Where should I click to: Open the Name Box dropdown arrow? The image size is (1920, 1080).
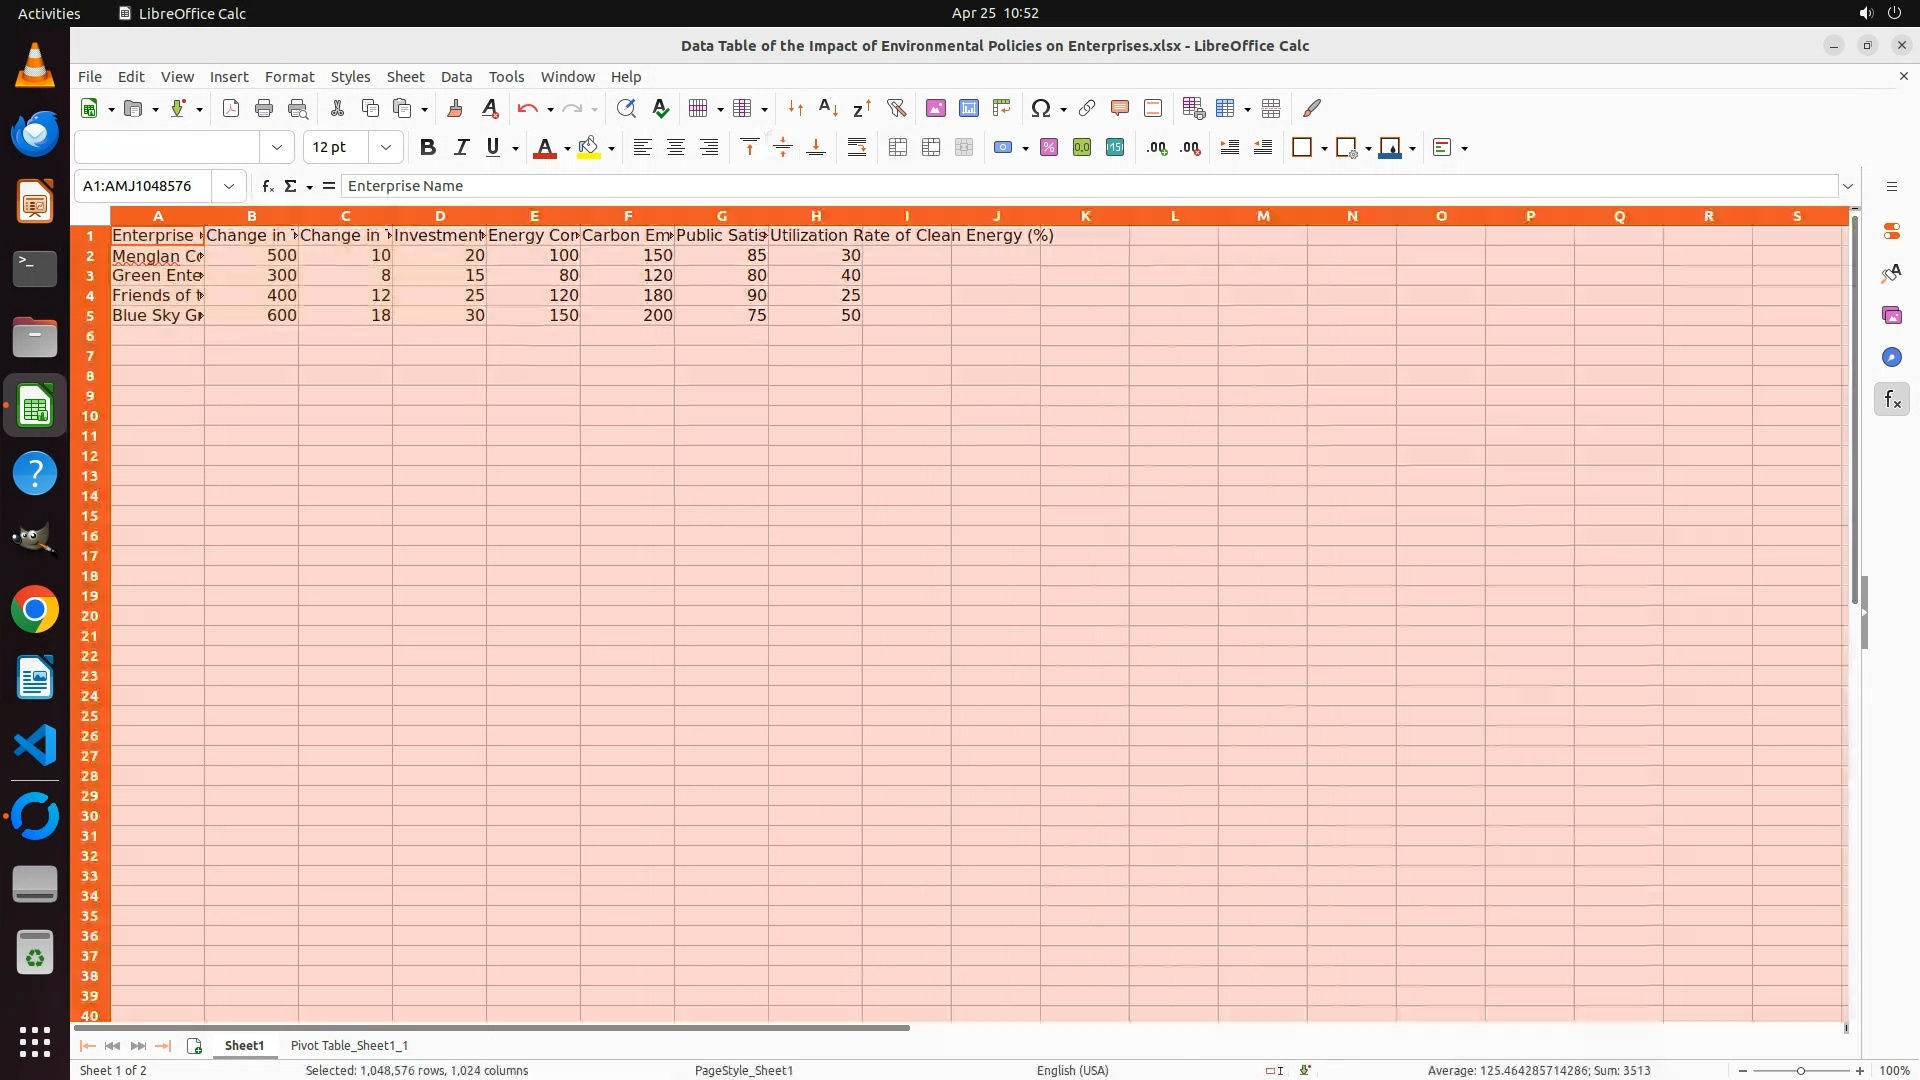[x=229, y=186]
